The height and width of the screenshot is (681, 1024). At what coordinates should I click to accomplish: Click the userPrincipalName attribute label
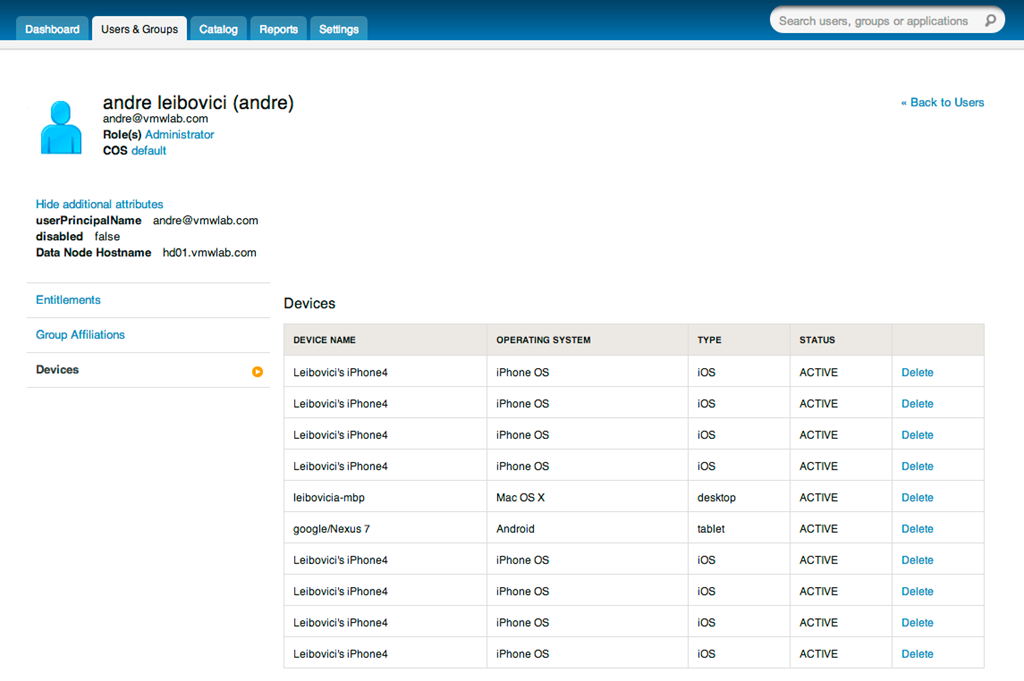point(89,221)
